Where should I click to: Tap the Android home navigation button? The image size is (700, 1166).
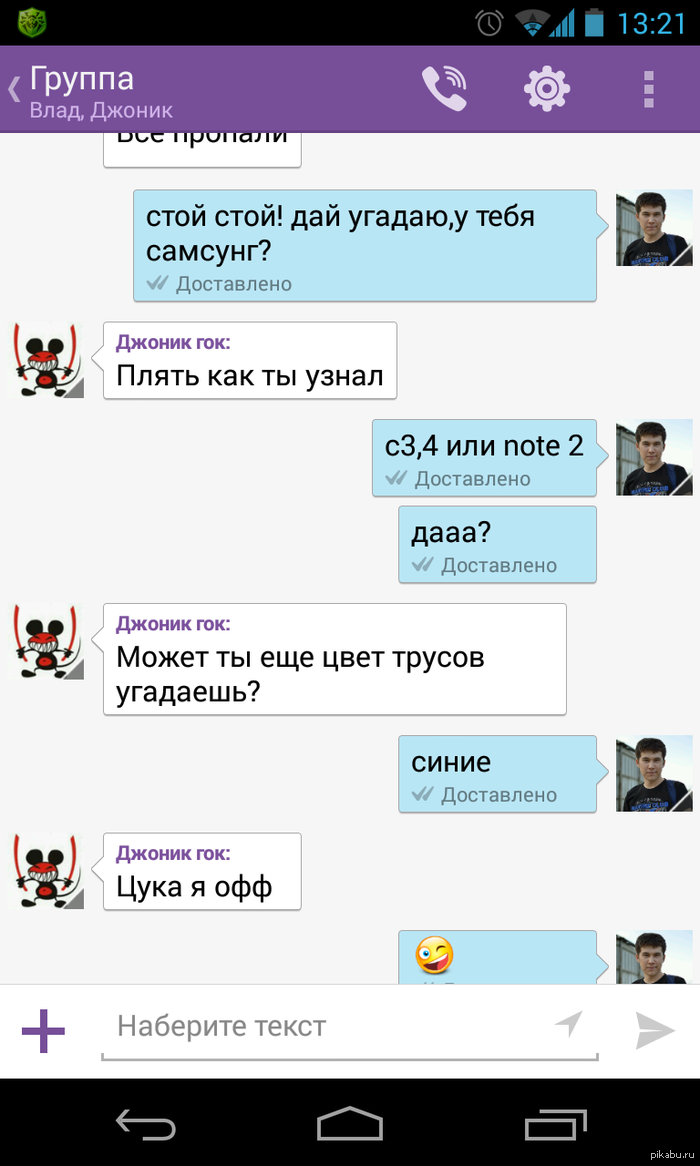pyautogui.click(x=350, y=1123)
